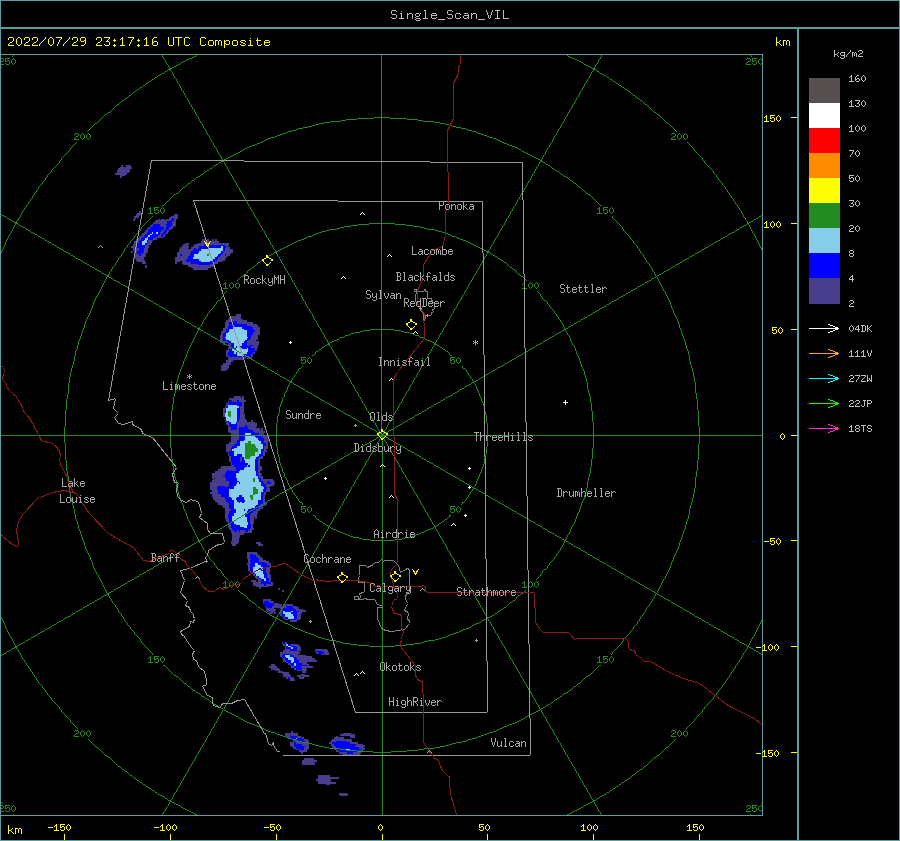Click the green VIL core west of Sundre
900x841 pixels.
point(251,448)
